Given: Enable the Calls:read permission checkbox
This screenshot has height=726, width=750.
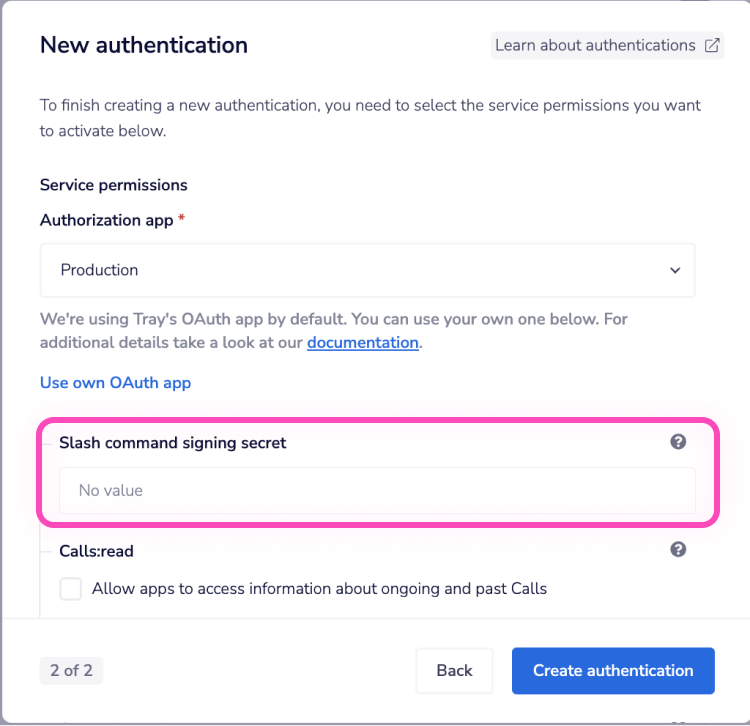Looking at the screenshot, I should click(71, 588).
